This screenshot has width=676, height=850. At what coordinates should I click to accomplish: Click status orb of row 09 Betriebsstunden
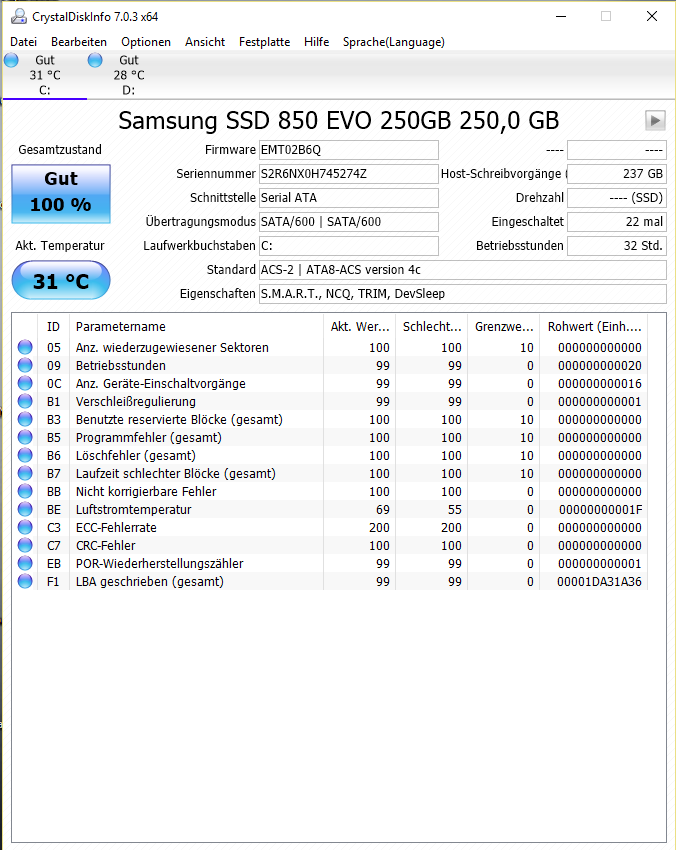25,365
